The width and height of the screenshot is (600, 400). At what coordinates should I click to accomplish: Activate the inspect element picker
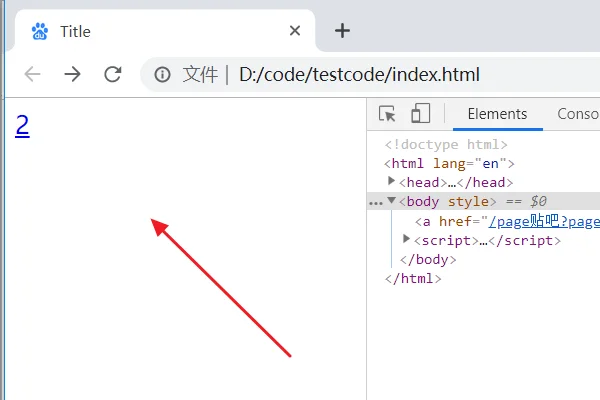(387, 114)
